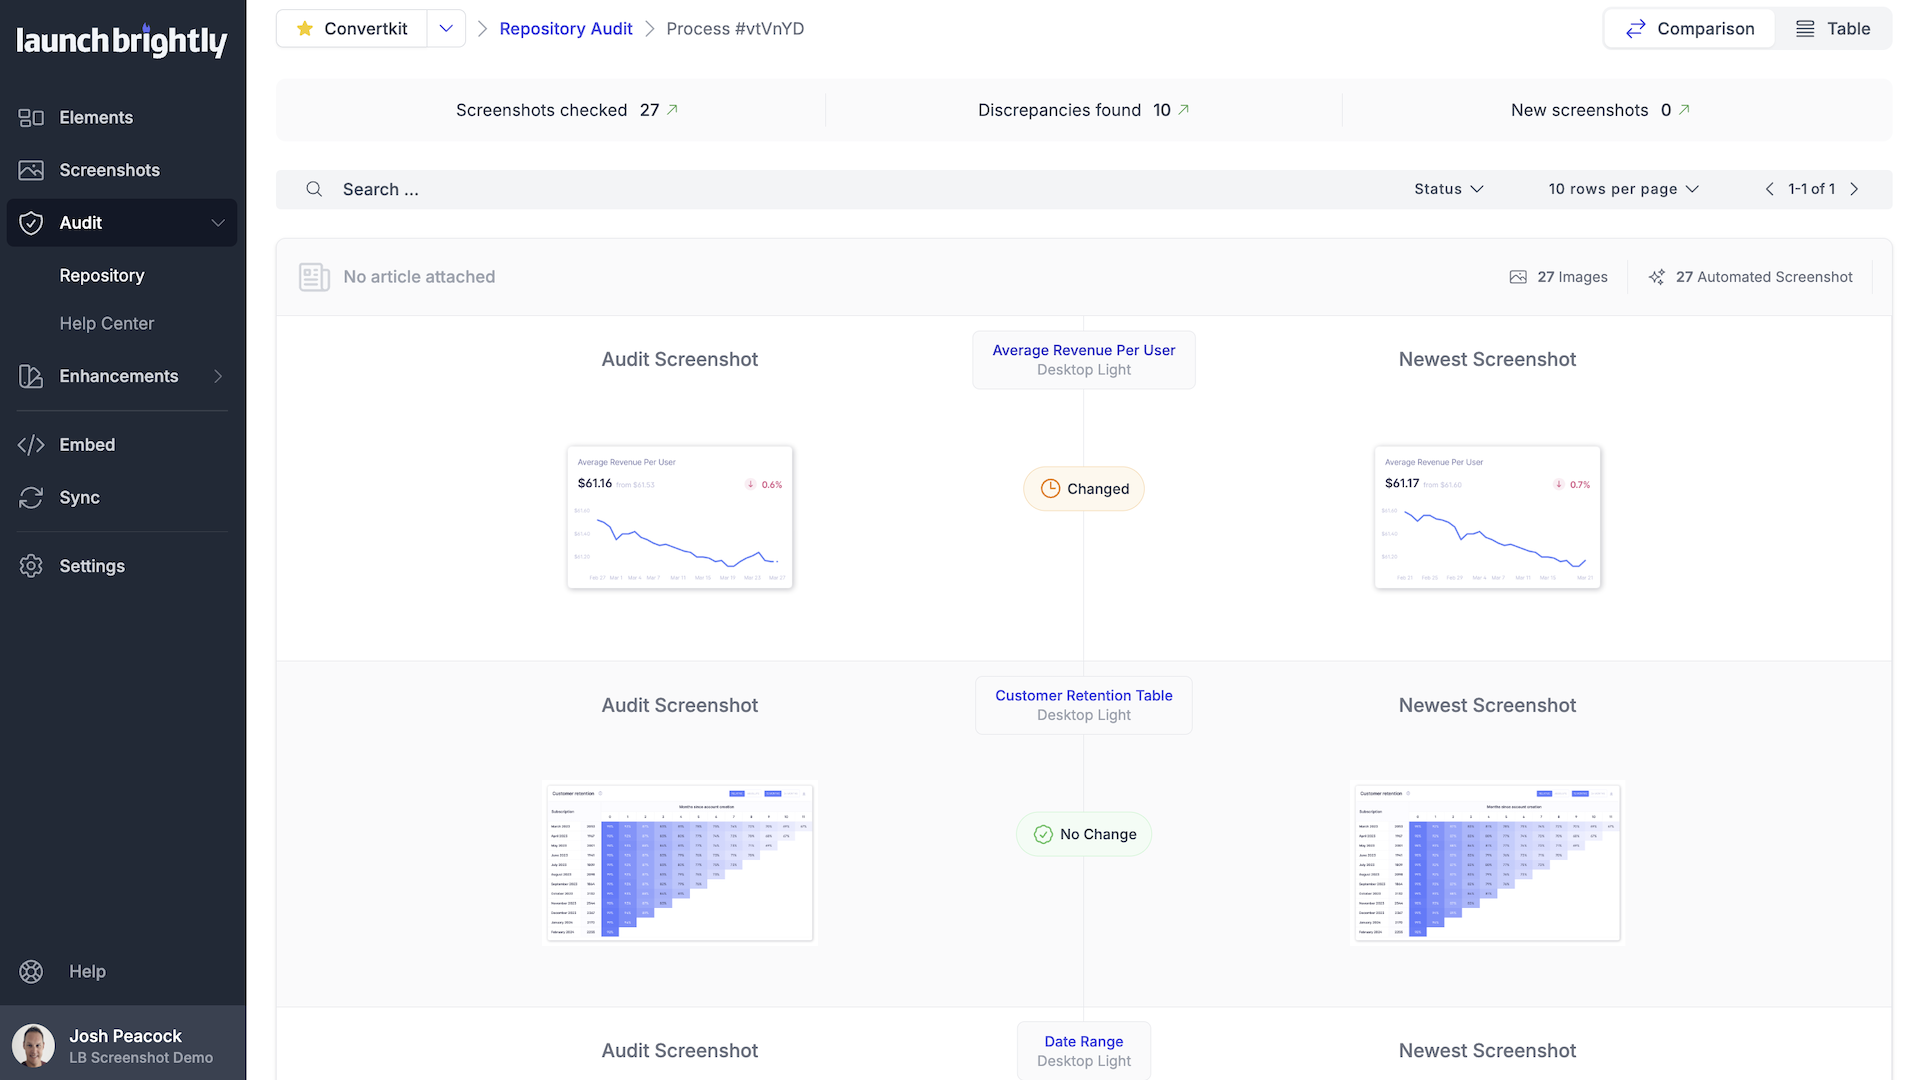Open the Status filter dropdown
Viewport: 1920px width, 1080px height.
(1449, 189)
